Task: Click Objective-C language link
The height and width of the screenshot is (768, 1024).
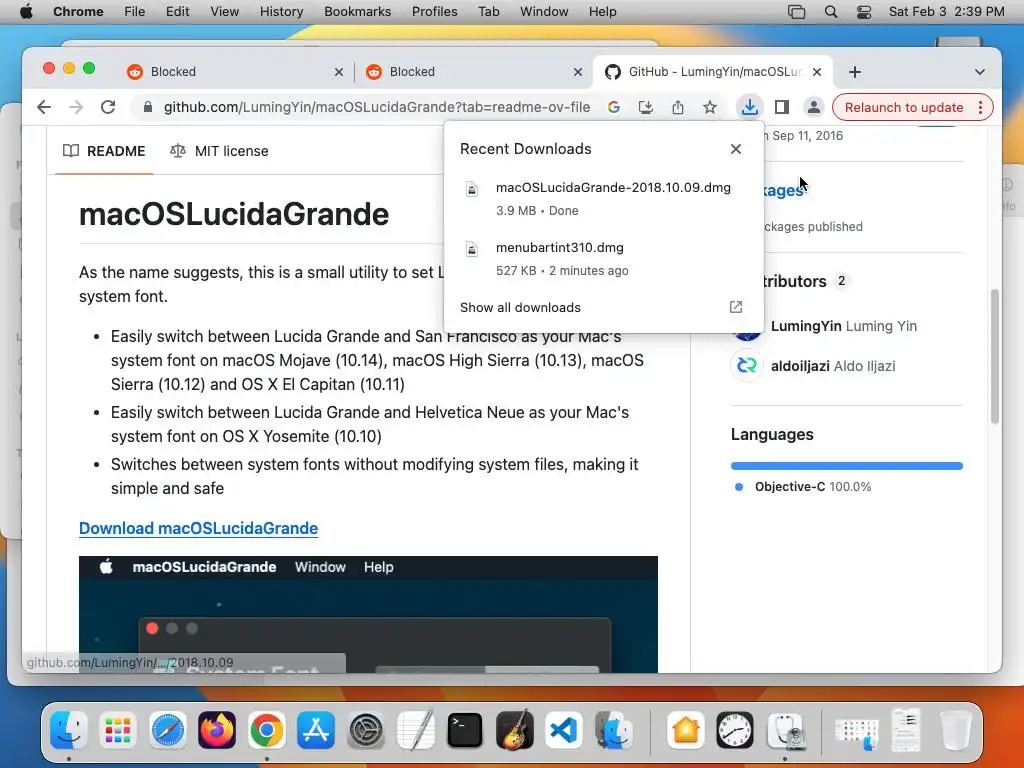Action: [812, 487]
